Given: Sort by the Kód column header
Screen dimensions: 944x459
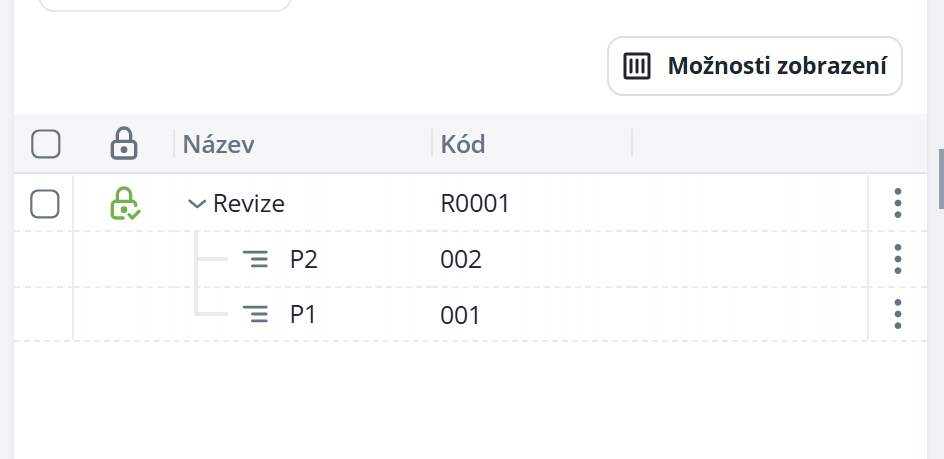Looking at the screenshot, I should point(463,144).
